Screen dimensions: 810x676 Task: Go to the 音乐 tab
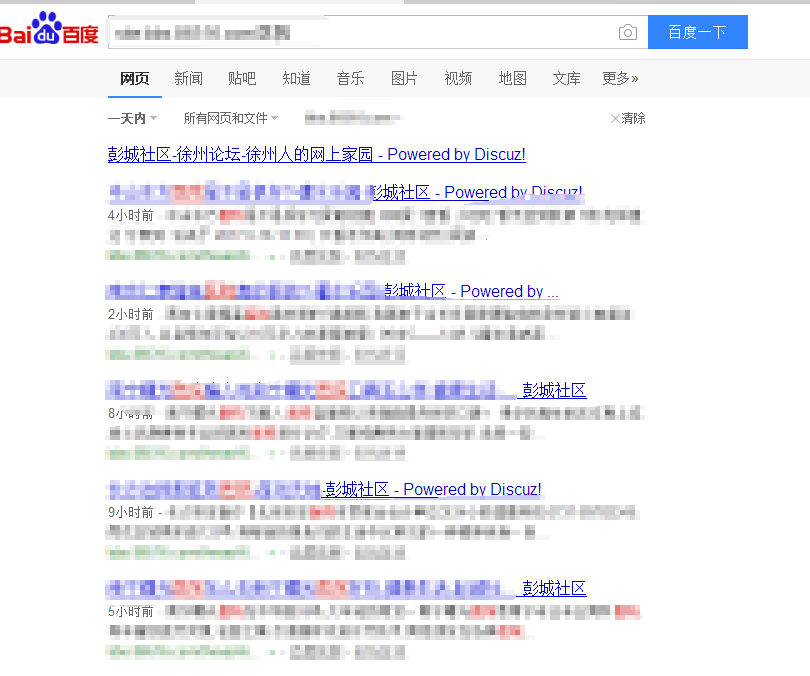(x=350, y=78)
